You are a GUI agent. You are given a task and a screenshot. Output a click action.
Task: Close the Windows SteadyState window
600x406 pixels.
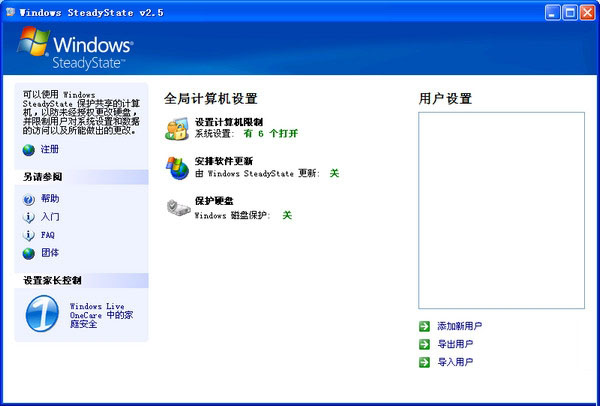(584, 12)
